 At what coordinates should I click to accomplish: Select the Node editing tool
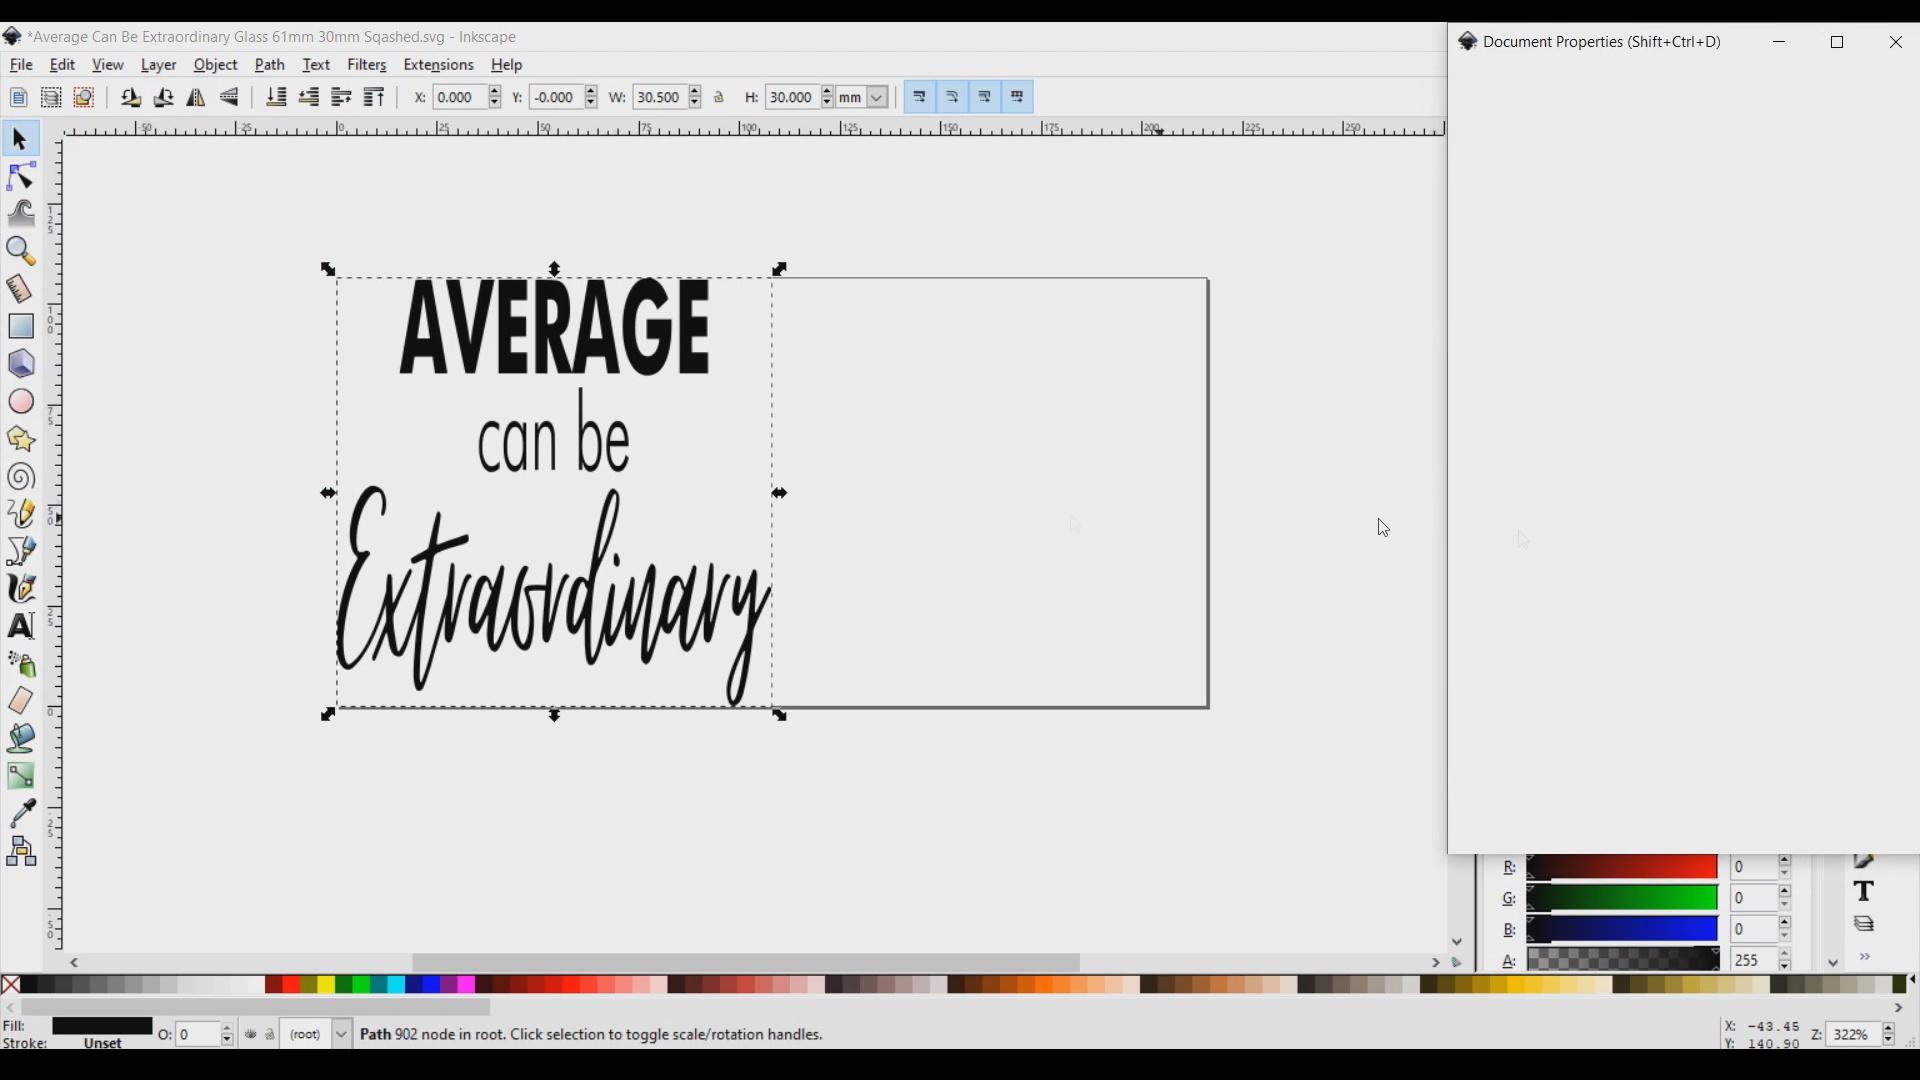click(21, 177)
